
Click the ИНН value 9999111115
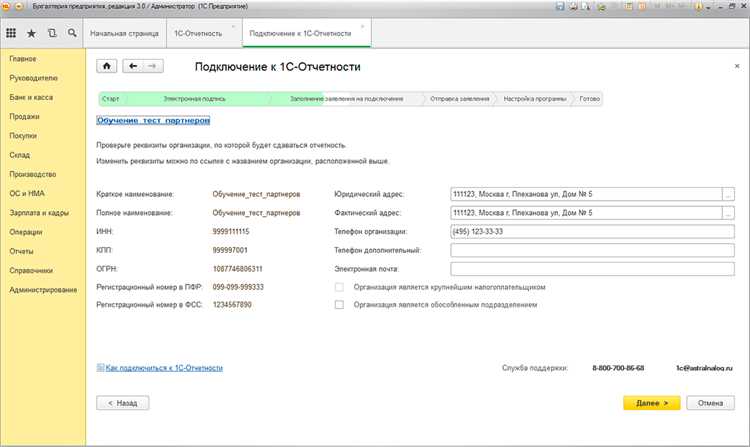(231, 231)
